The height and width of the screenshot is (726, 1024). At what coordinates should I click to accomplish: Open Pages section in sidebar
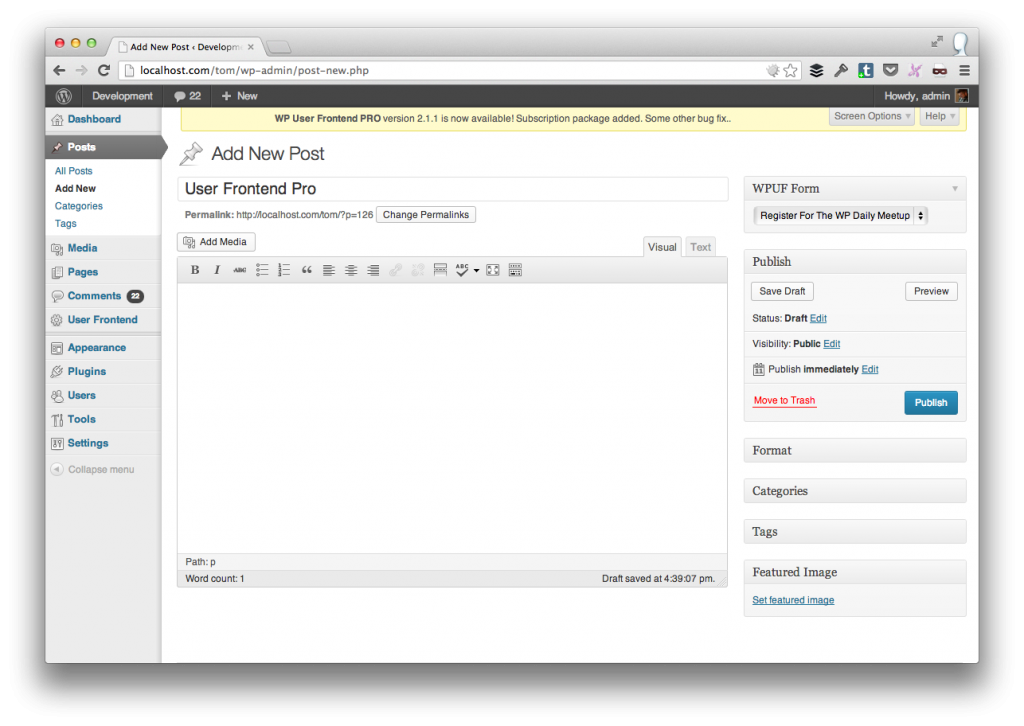(83, 272)
